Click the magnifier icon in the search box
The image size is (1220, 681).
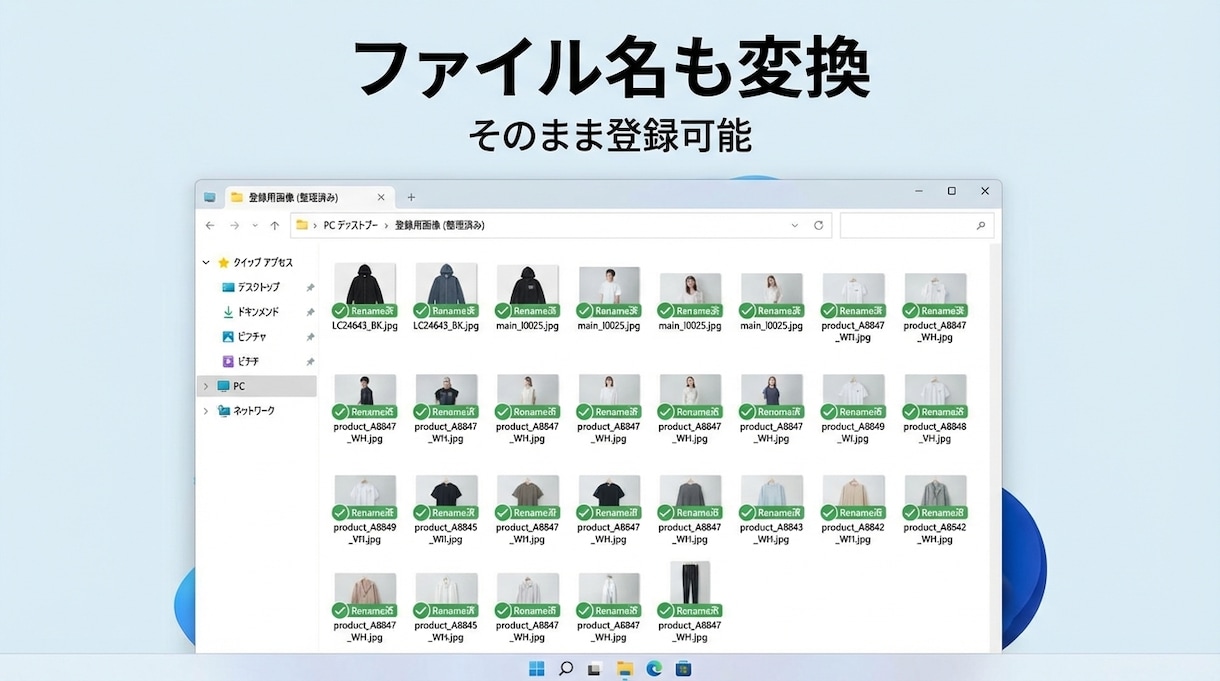click(980, 226)
